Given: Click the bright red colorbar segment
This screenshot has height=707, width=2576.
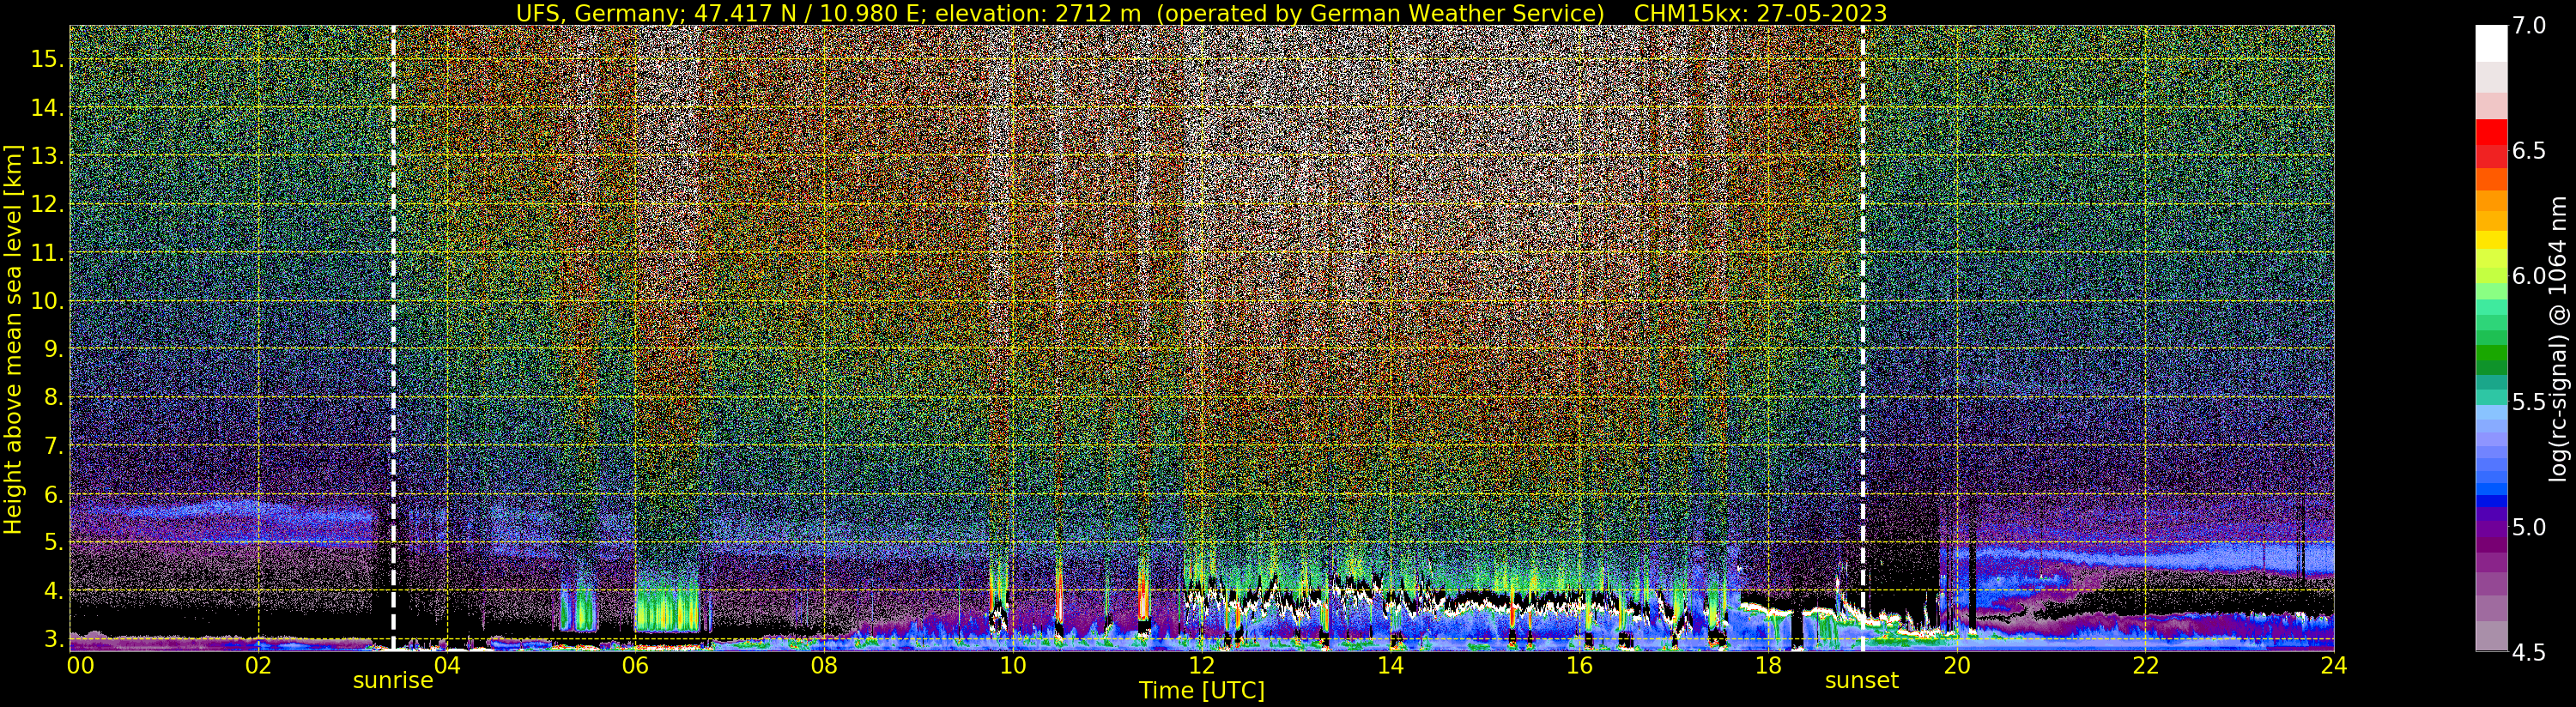Looking at the screenshot, I should (2491, 132).
